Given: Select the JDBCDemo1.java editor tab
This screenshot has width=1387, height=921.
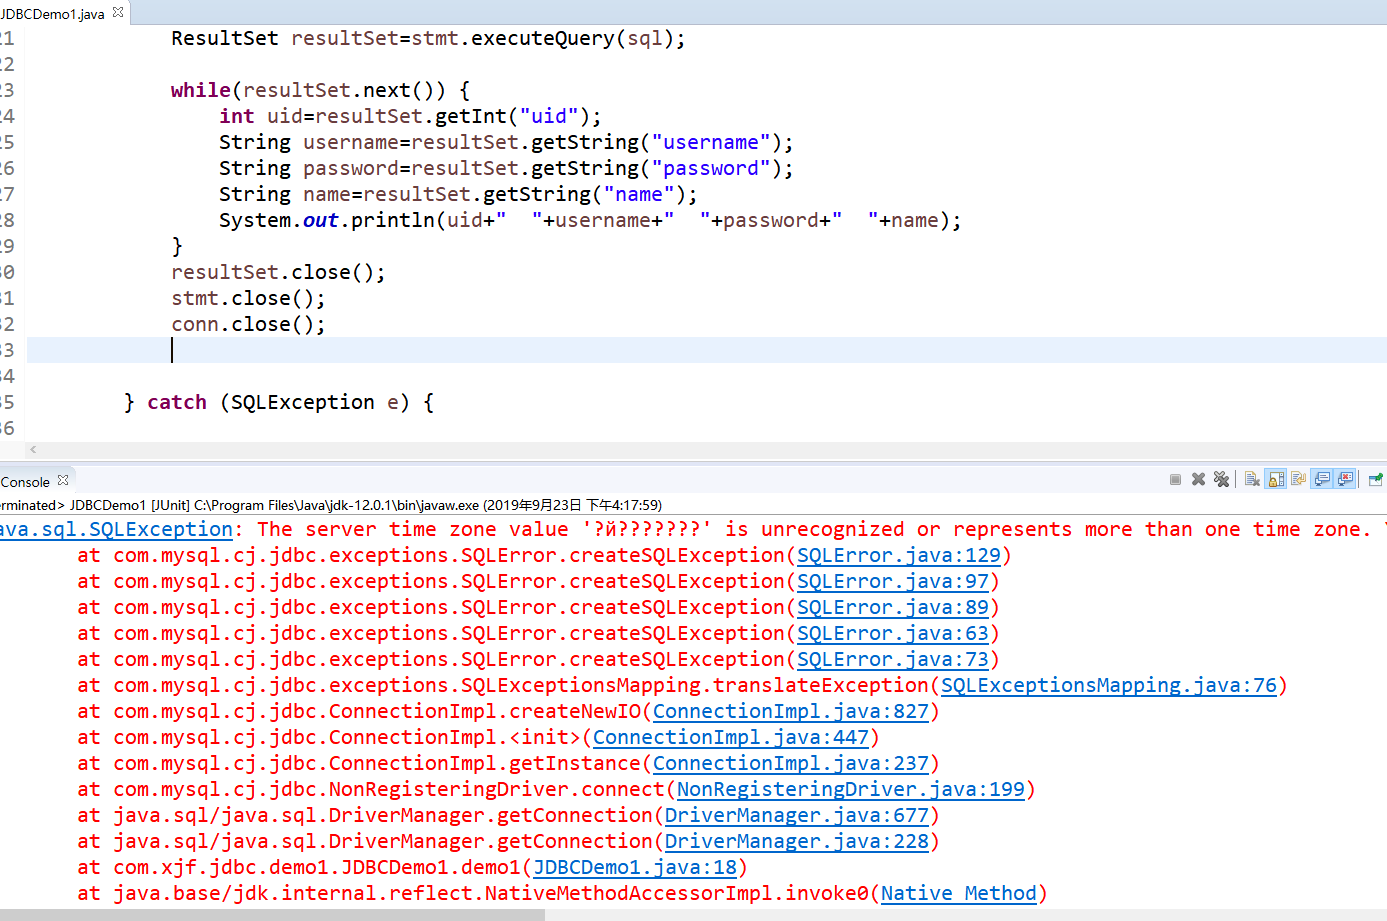Looking at the screenshot, I should 53,13.
